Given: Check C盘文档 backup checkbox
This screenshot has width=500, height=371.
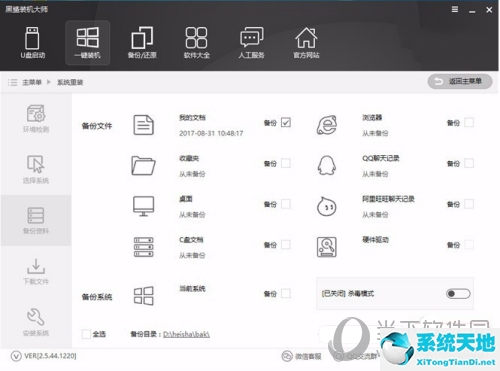Looking at the screenshot, I should pyautogui.click(x=286, y=245).
